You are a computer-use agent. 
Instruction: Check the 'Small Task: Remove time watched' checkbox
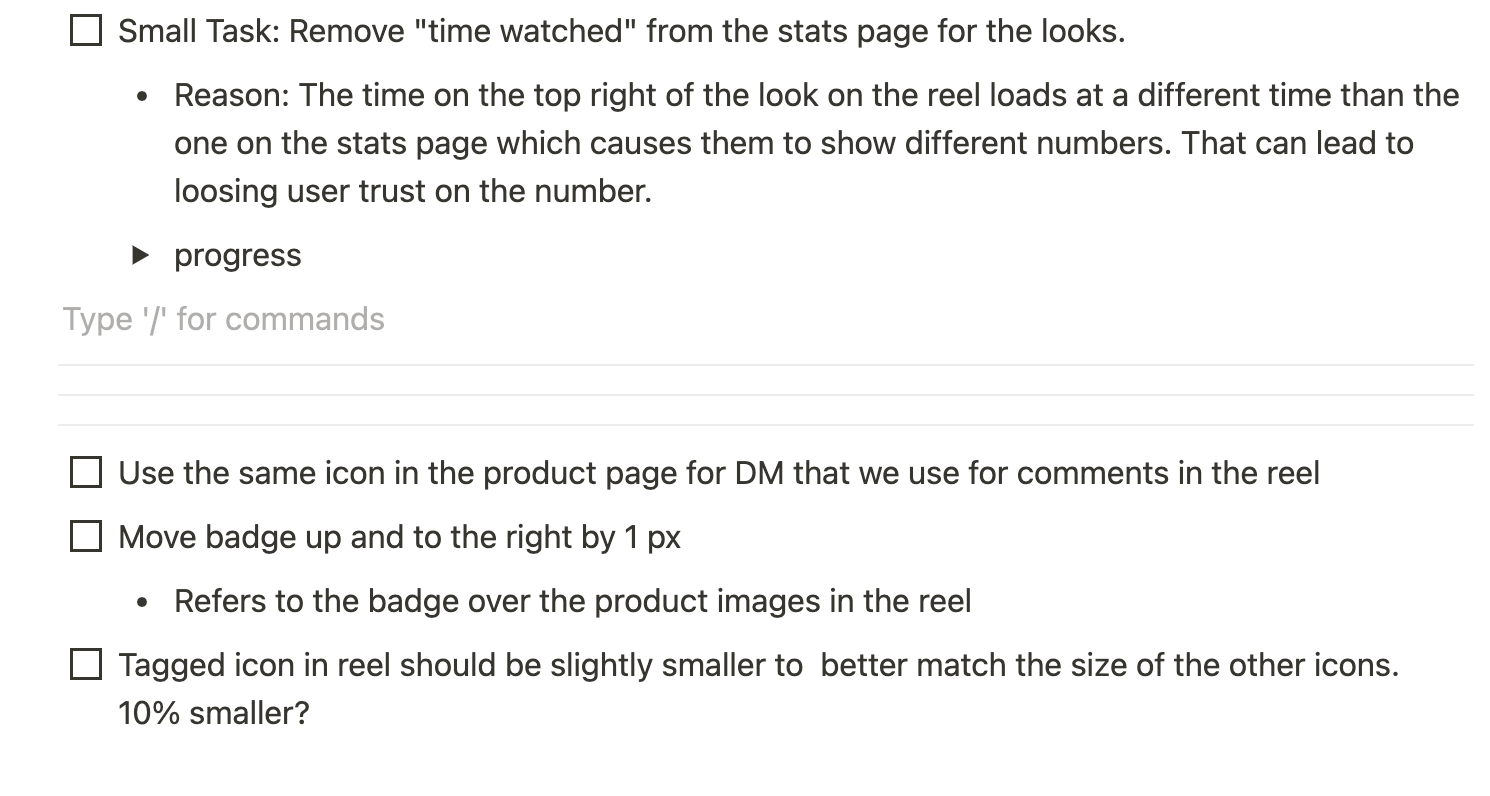[86, 31]
